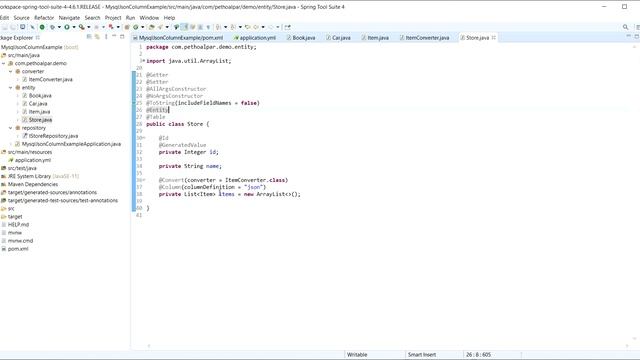640x360 pixels.
Task: Click the New Java Class green icon
Action: coord(136,27)
